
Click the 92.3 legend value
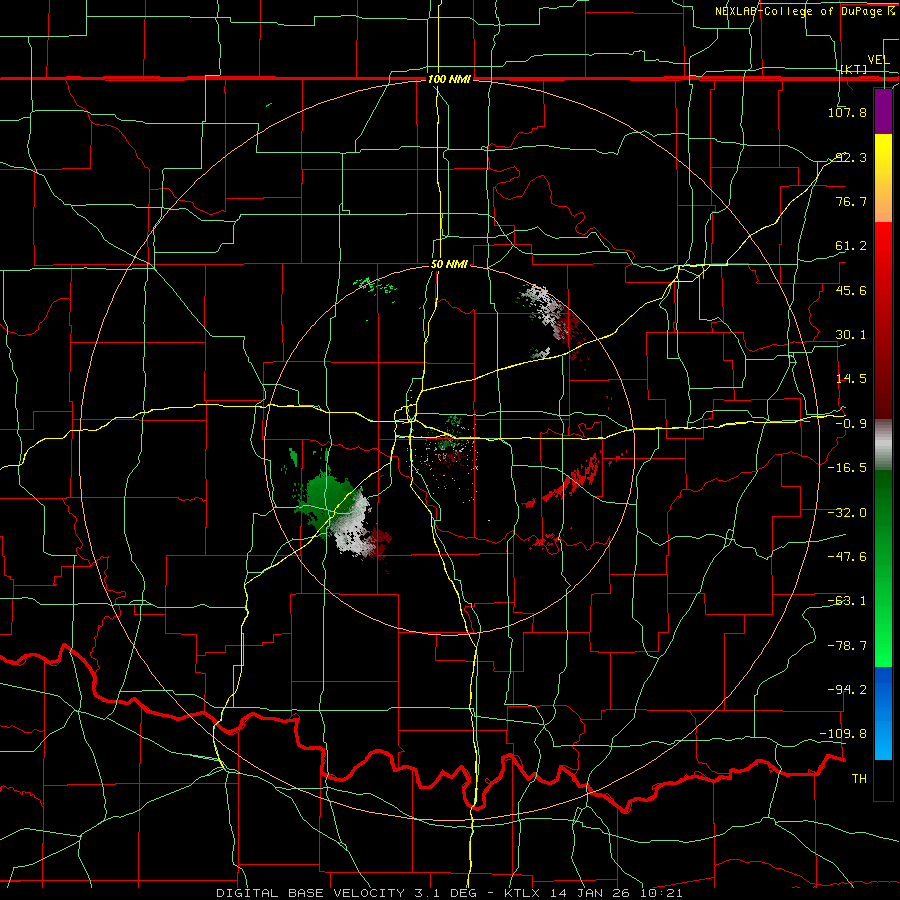(851, 157)
